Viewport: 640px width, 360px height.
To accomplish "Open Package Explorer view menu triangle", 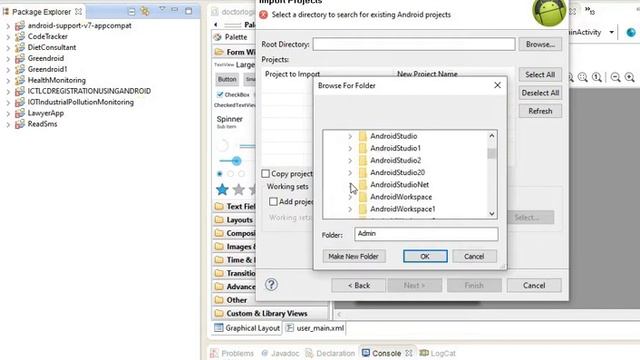I will pyautogui.click(x=162, y=9).
